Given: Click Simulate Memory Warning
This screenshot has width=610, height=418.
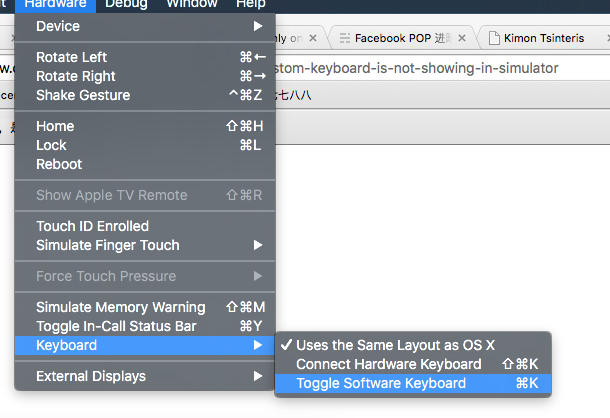Looking at the screenshot, I should [x=120, y=307].
